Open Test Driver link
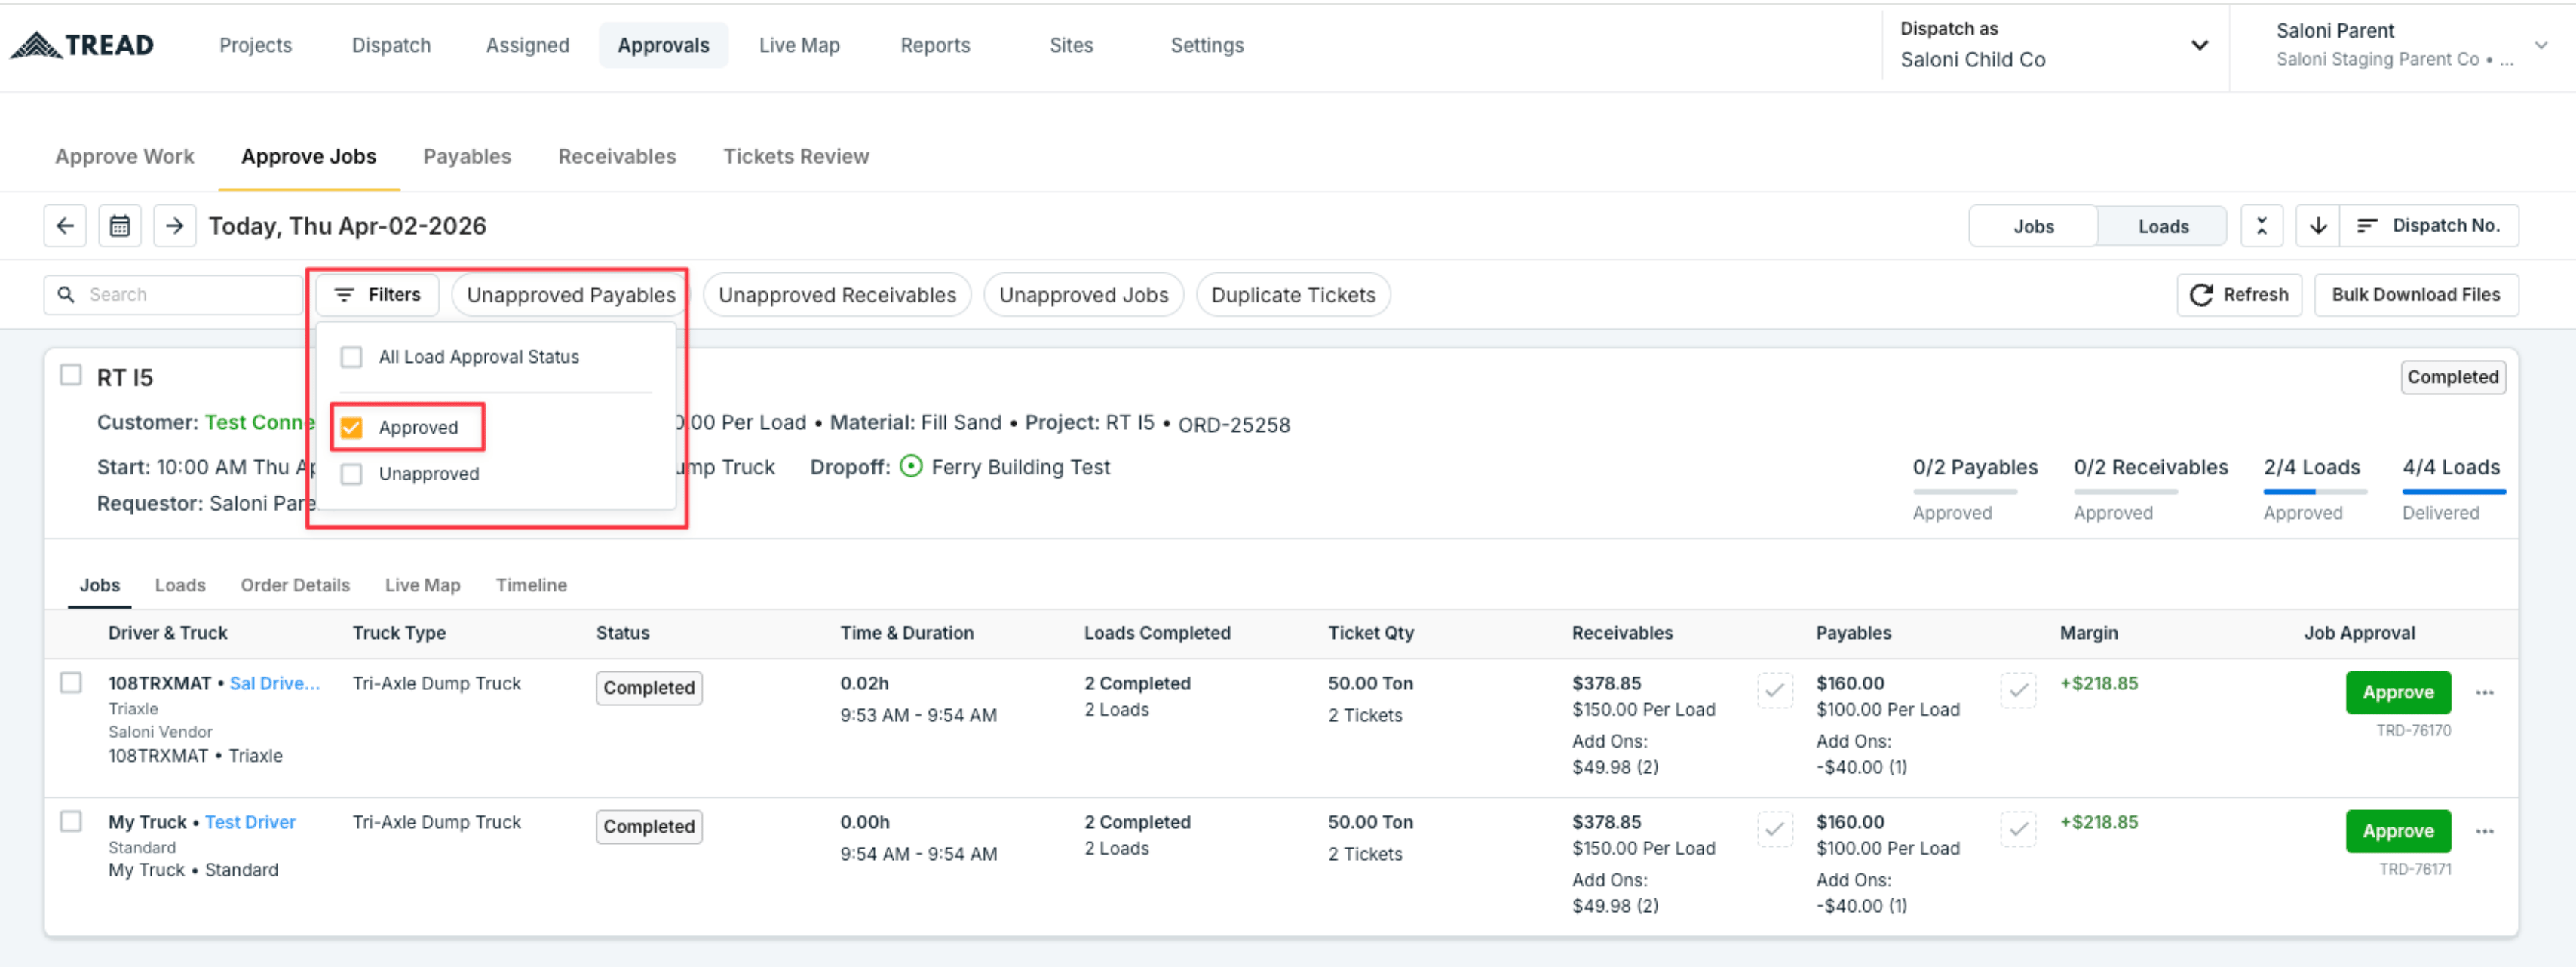Image resolution: width=2576 pixels, height=967 pixels. point(250,822)
